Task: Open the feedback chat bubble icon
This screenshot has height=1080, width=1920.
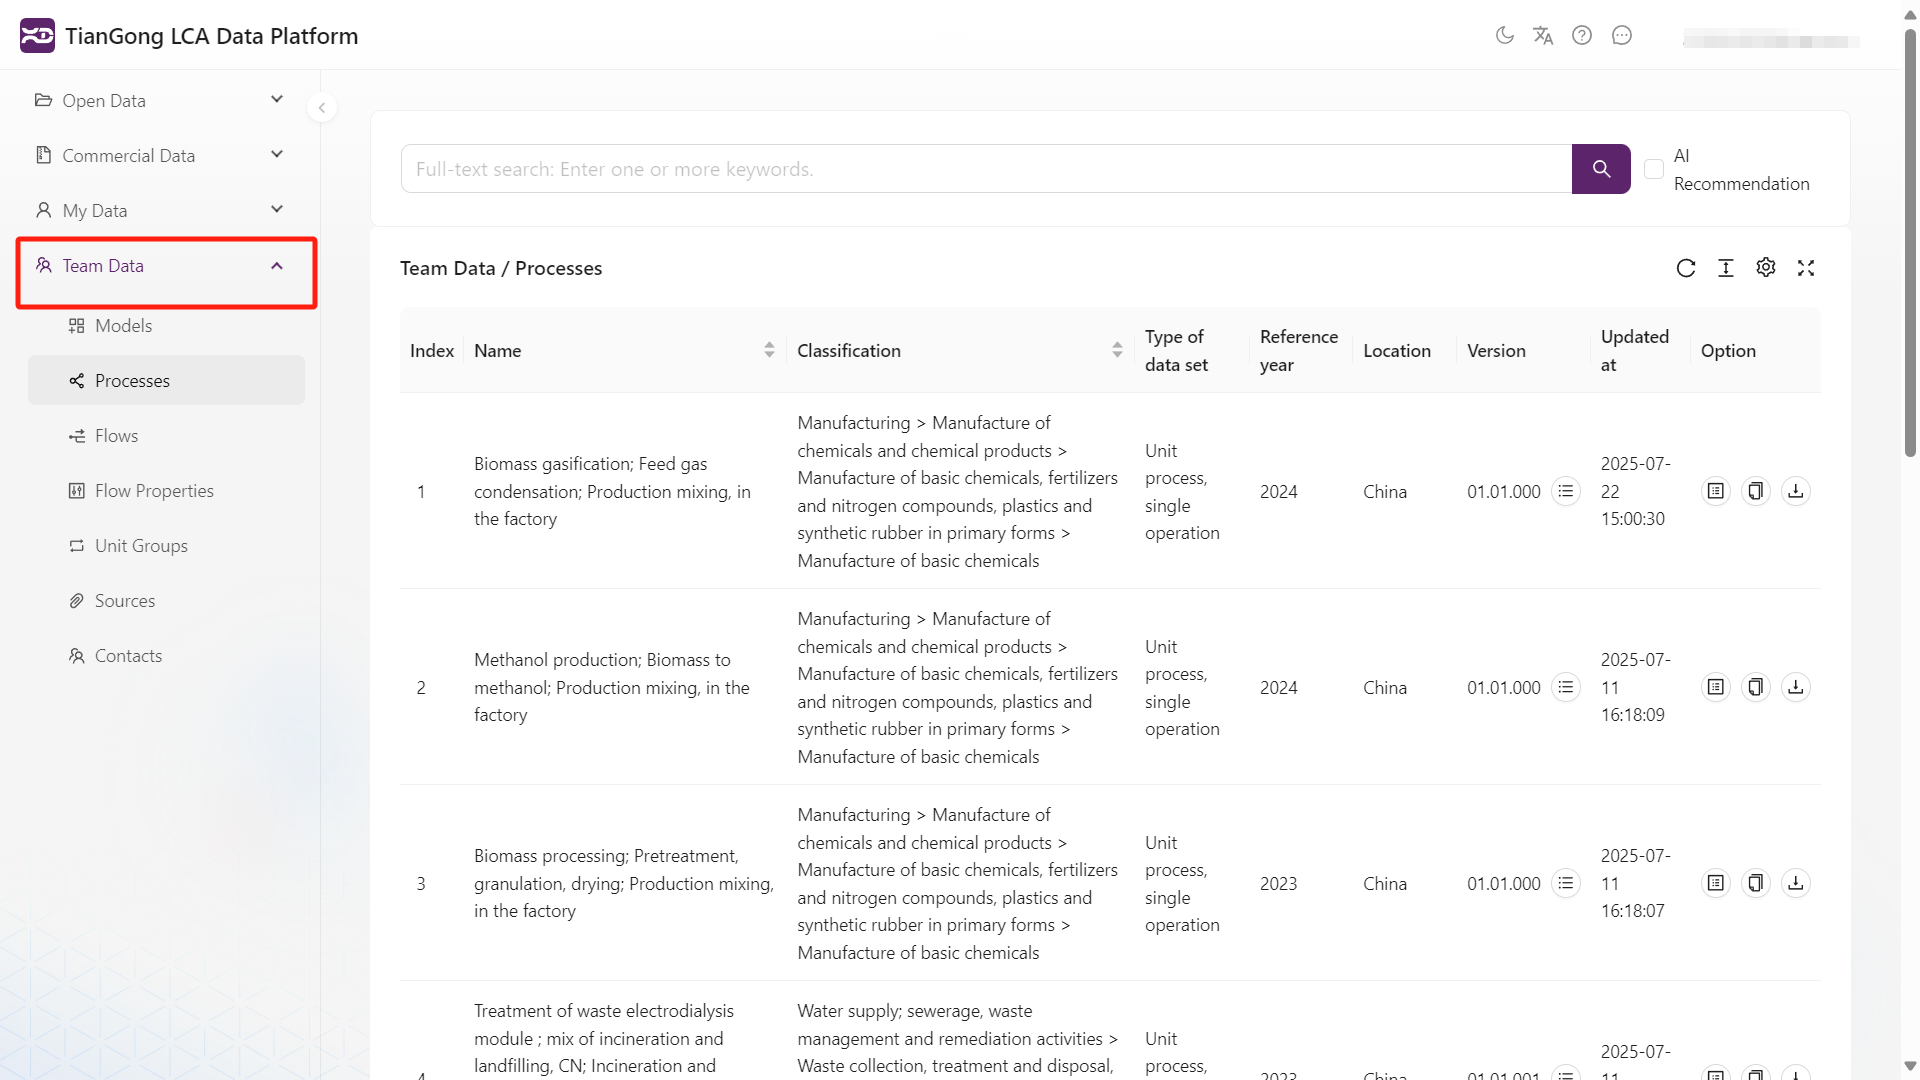Action: point(1622,35)
